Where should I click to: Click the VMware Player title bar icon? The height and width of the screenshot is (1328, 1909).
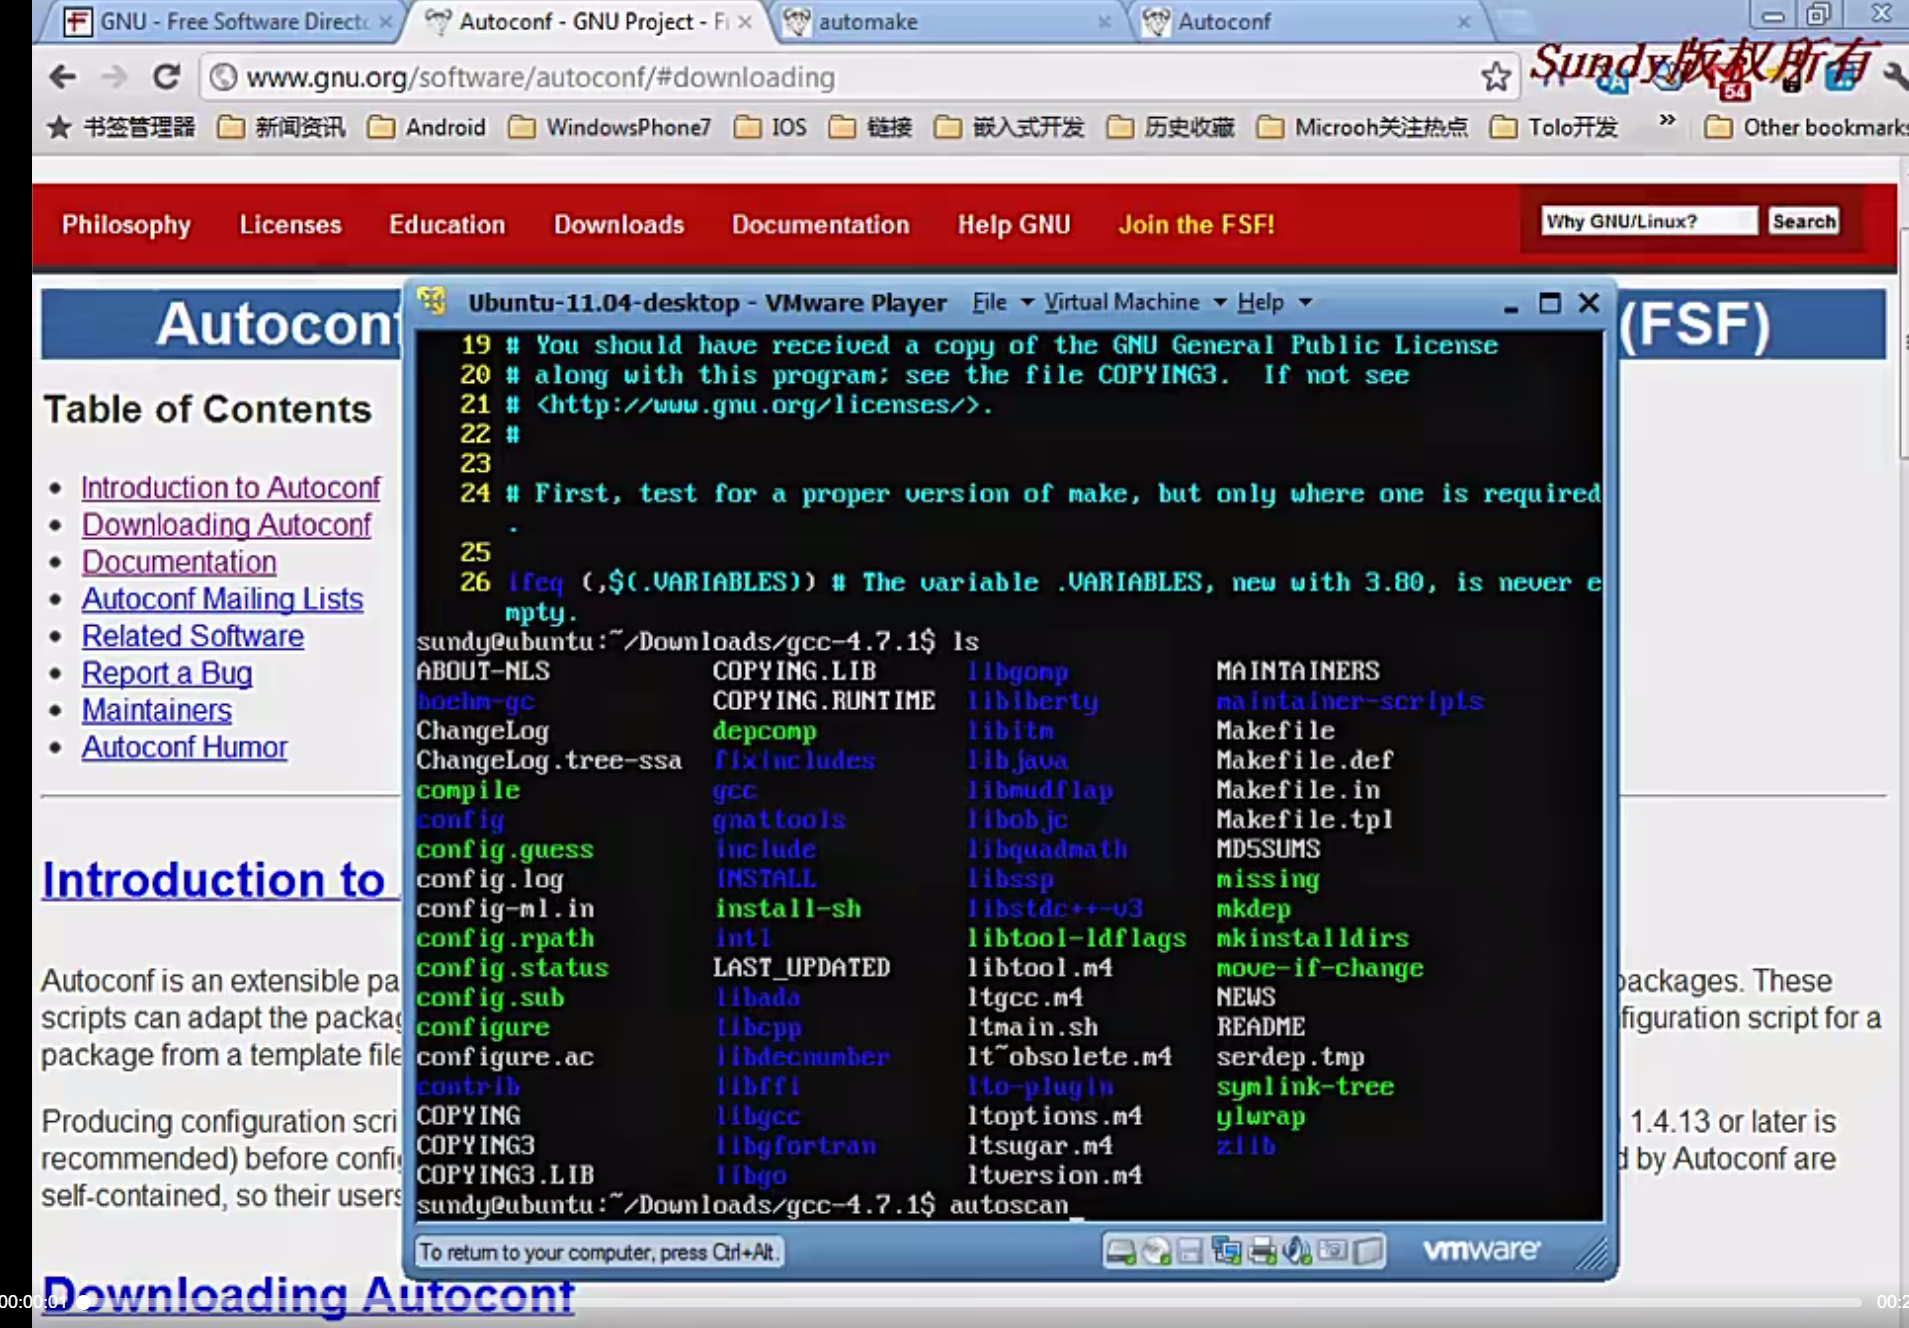click(x=432, y=300)
